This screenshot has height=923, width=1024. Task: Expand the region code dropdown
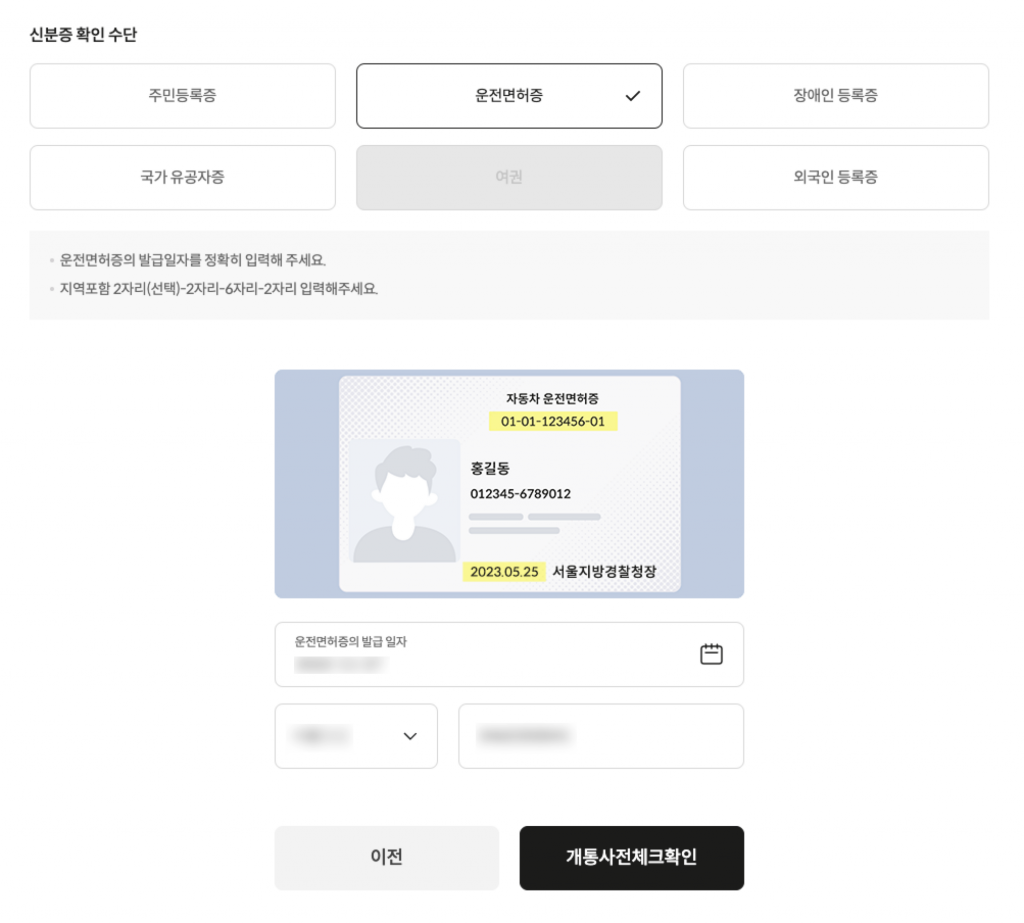[x=356, y=736]
